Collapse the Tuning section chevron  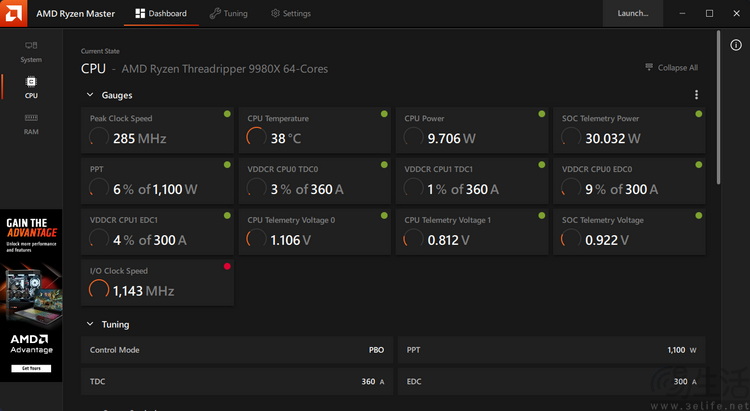(90, 324)
